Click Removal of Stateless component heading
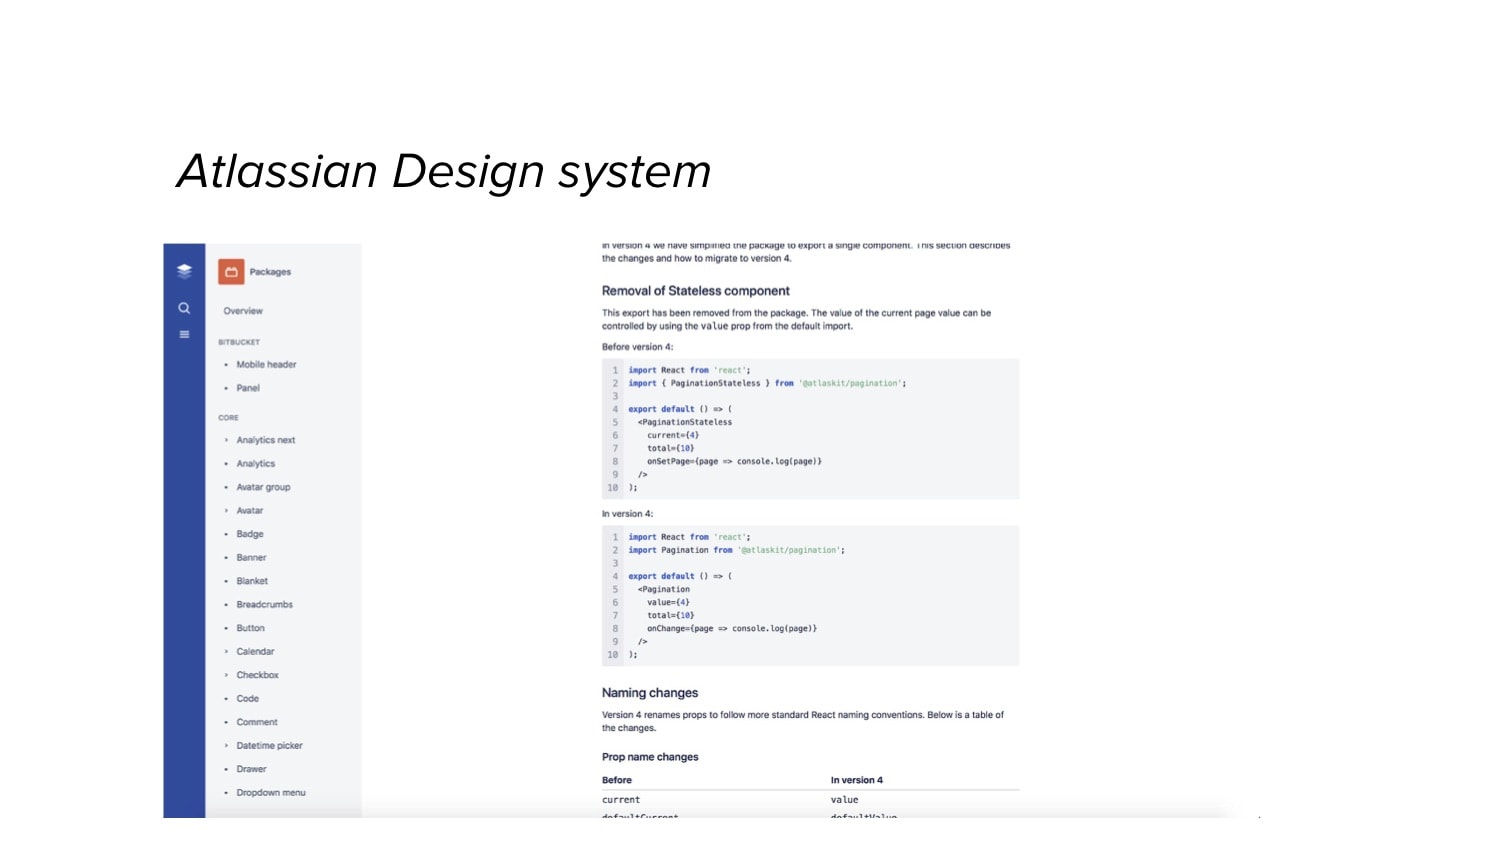Screen dimensions: 1500x843 tap(695, 291)
